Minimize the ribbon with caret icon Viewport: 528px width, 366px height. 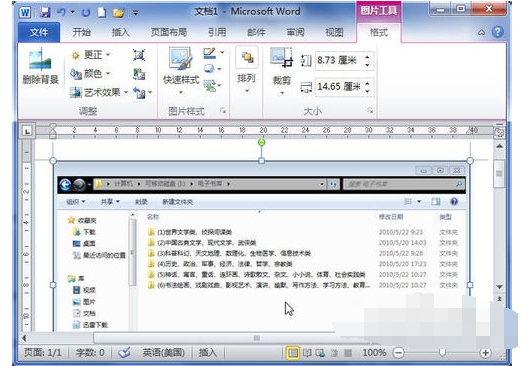(x=482, y=33)
